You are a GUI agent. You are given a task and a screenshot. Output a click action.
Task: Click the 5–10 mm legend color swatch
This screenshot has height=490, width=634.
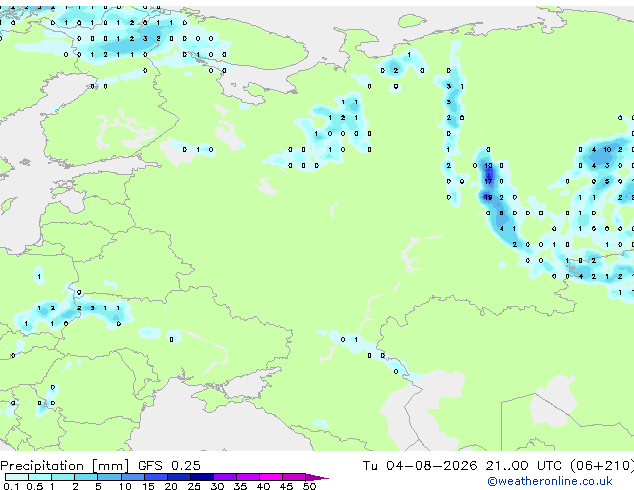click(109, 477)
